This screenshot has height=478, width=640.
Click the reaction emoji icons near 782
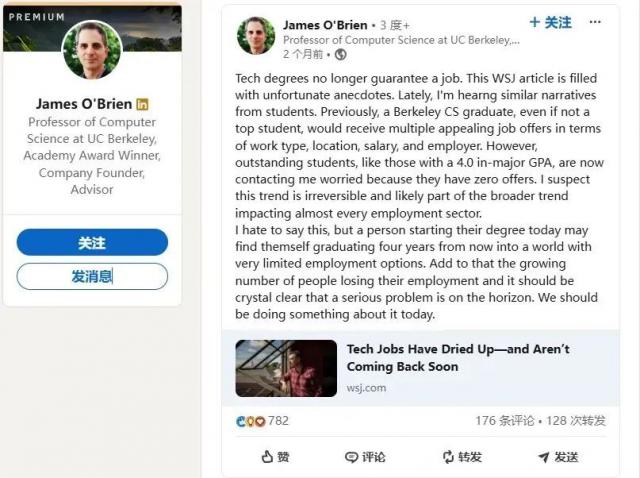pos(250,421)
